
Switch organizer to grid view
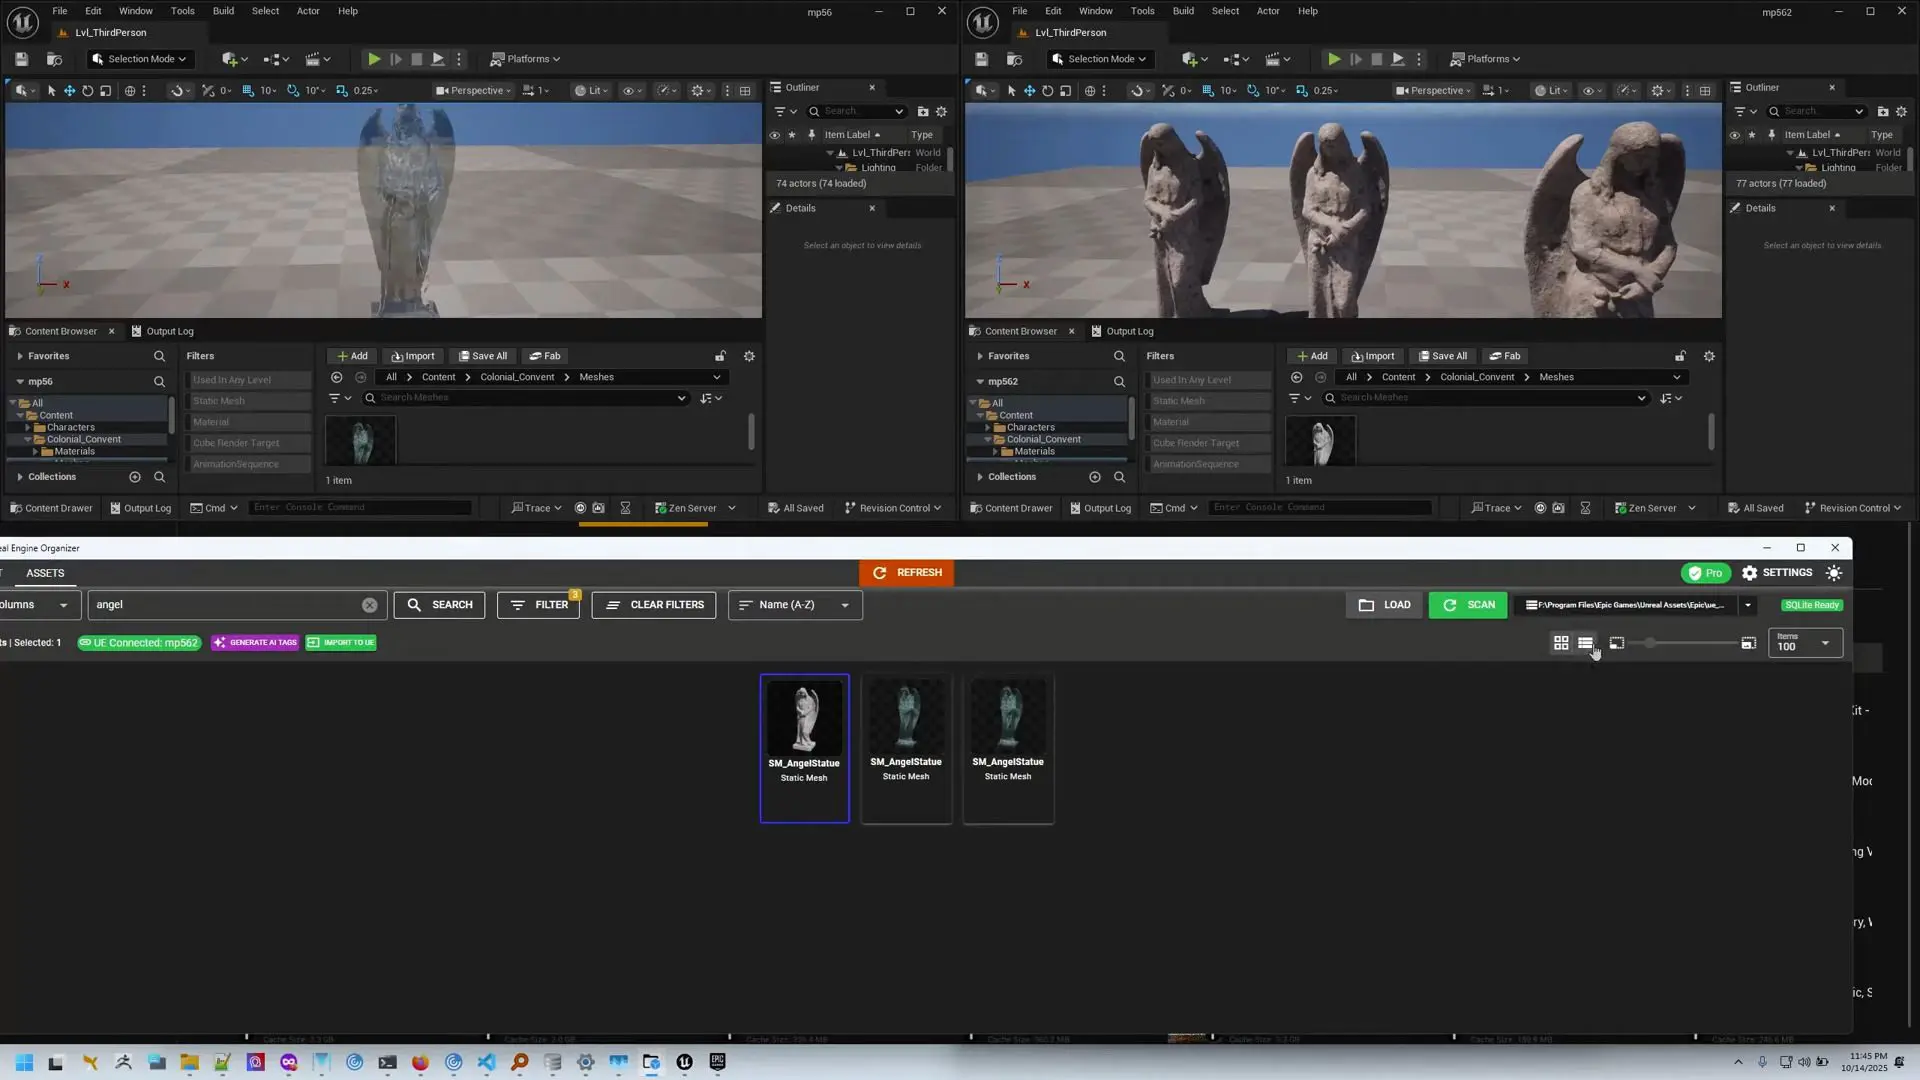(1560, 643)
